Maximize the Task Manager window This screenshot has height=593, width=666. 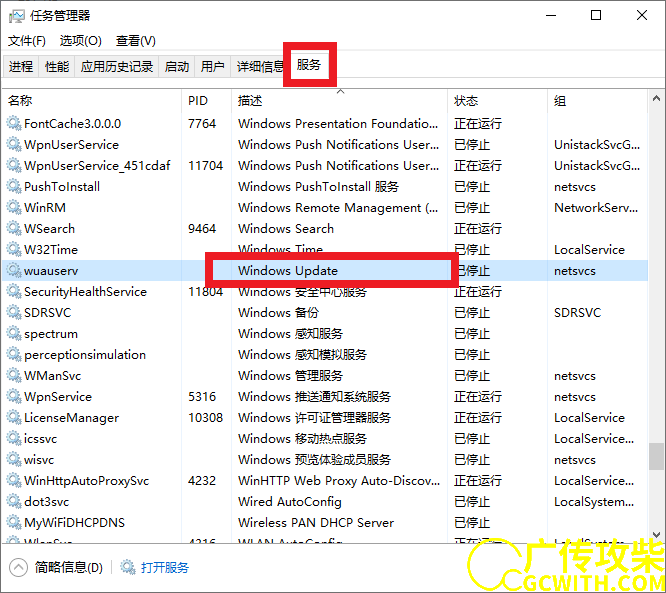(x=596, y=16)
